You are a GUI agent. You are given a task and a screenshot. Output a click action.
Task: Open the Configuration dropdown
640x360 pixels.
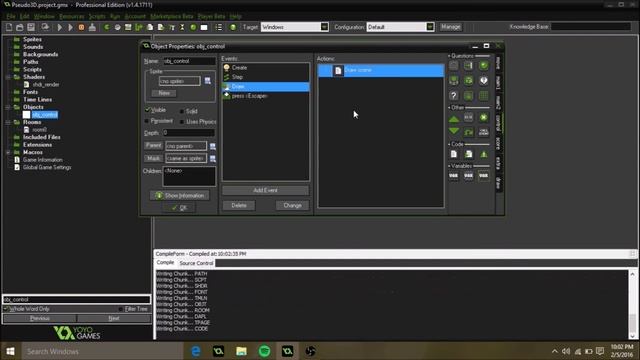point(430,27)
